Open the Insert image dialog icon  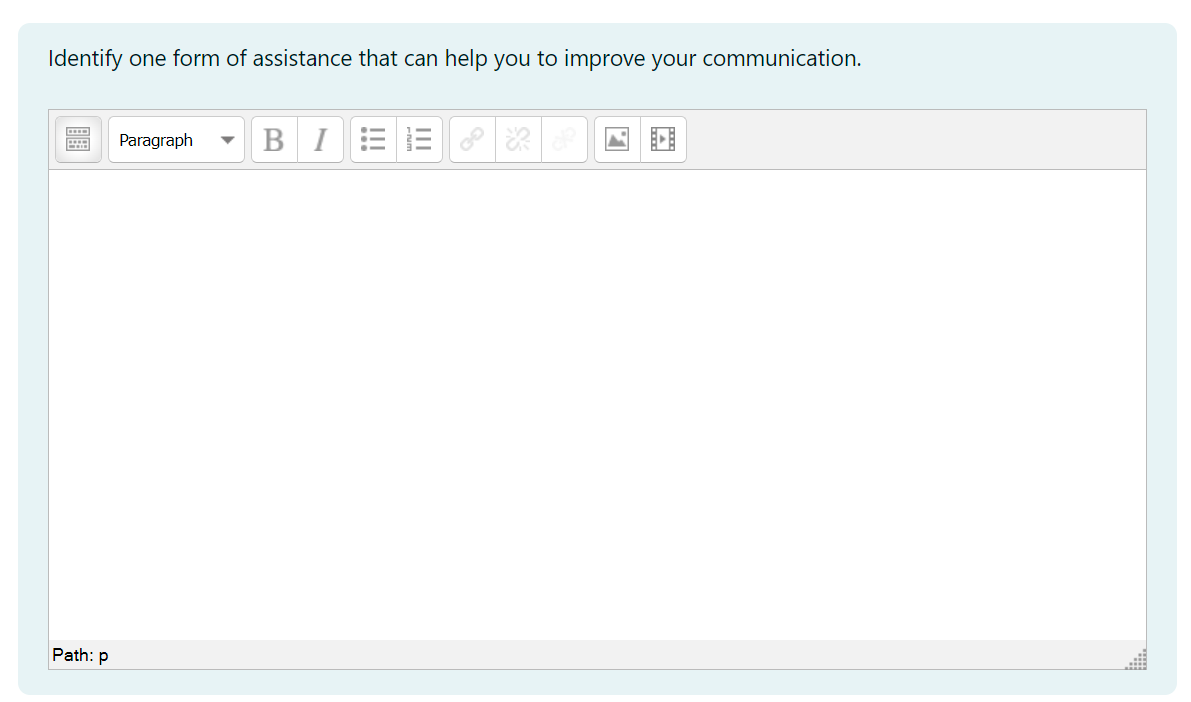616,139
